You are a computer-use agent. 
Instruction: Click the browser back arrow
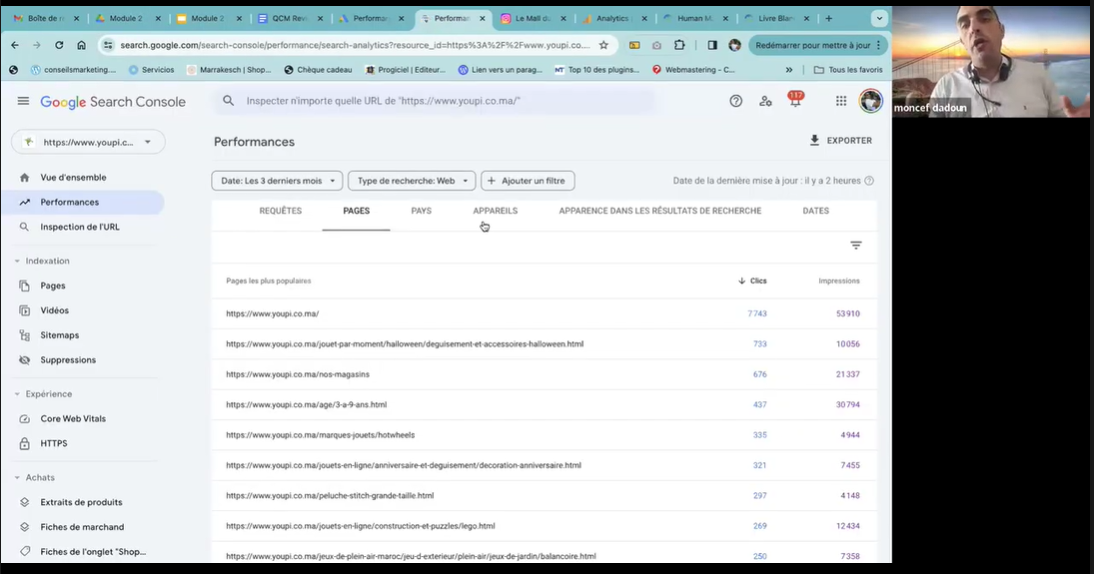[15, 45]
